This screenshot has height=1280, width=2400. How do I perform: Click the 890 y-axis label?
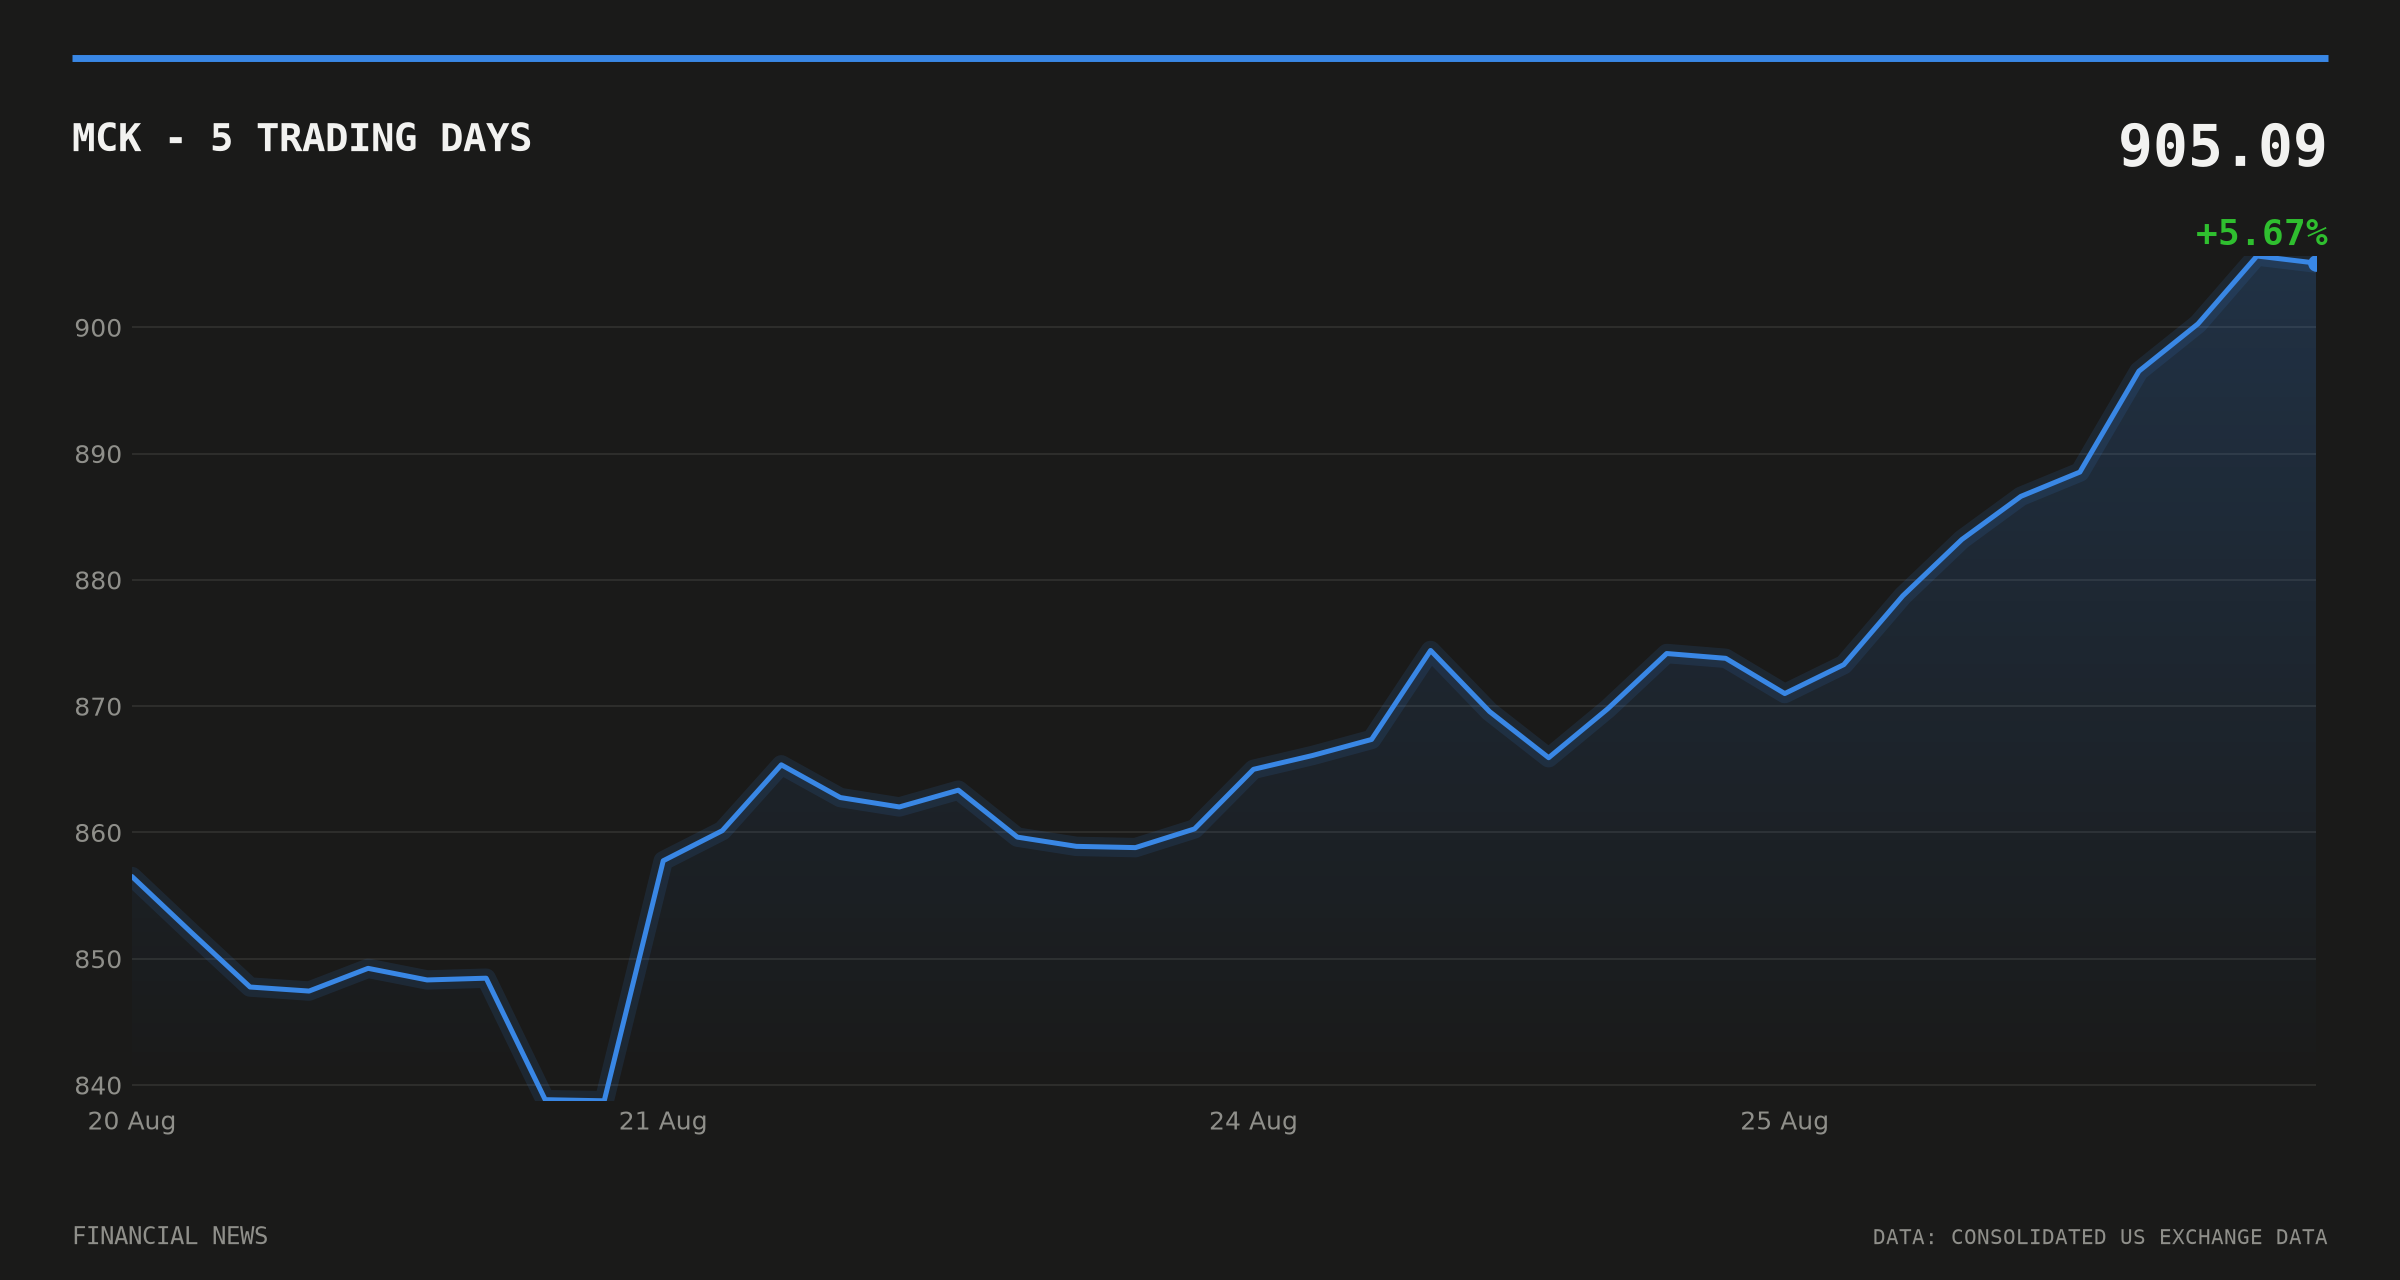[x=98, y=455]
